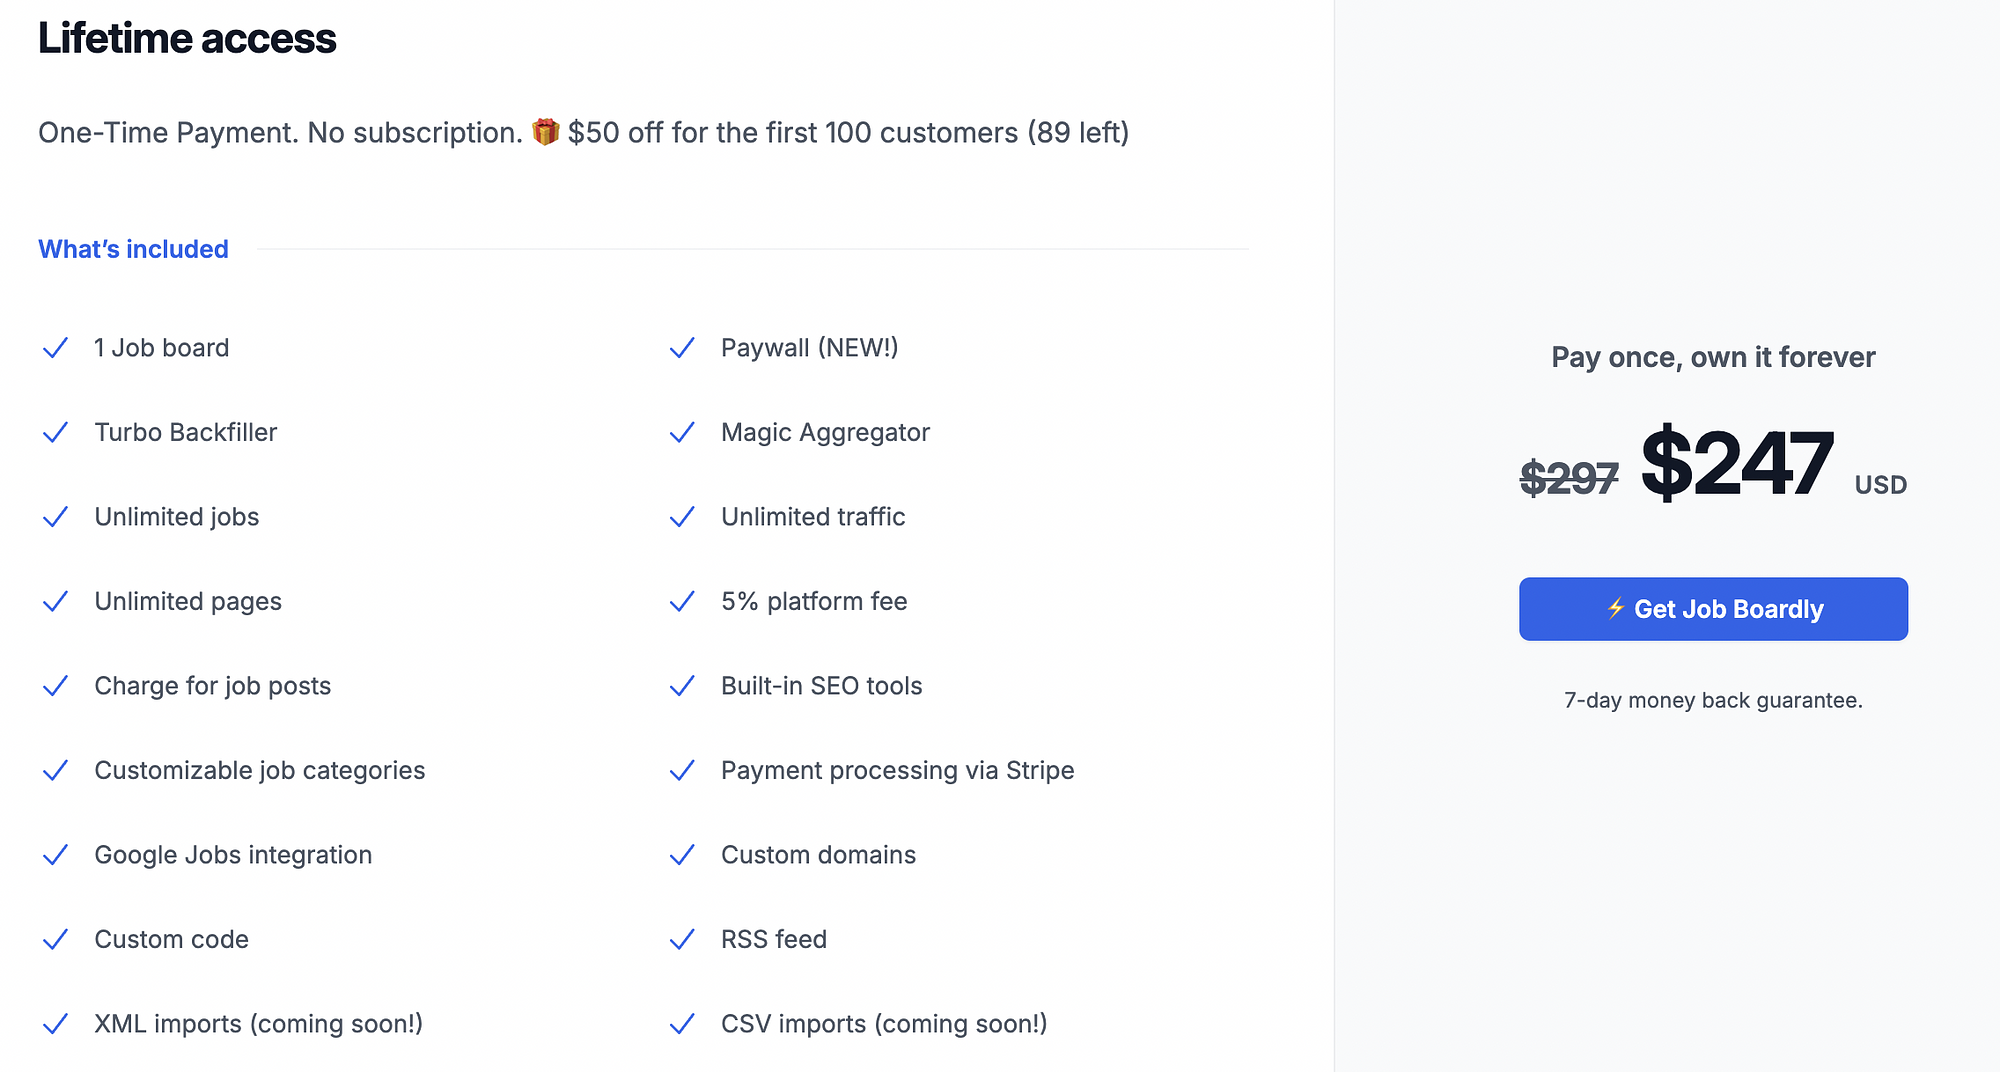Click the checkmark next to RSS feed
Image resolution: width=2000 pixels, height=1072 pixels.
pos(682,939)
